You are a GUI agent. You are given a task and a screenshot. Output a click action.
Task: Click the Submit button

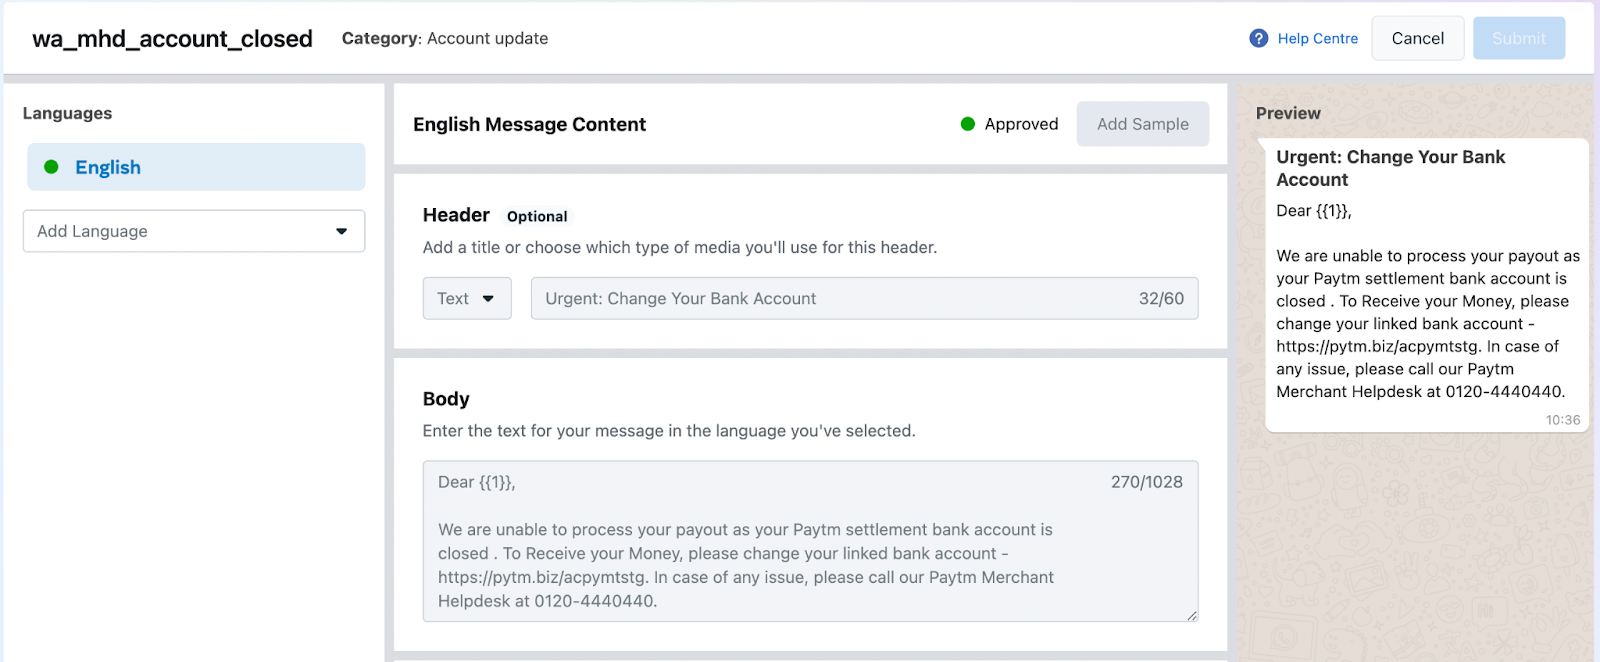[1519, 38]
